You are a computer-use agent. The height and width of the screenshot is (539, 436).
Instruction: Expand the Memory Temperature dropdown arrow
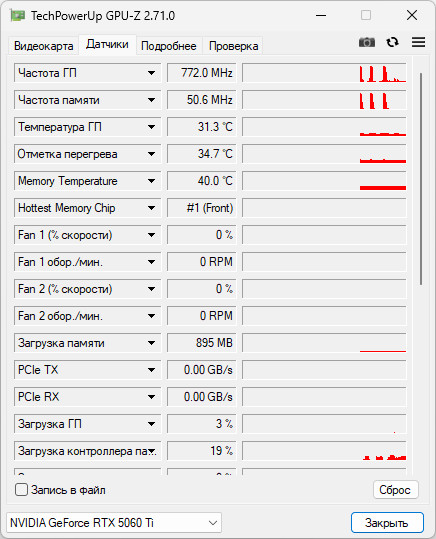point(151,181)
